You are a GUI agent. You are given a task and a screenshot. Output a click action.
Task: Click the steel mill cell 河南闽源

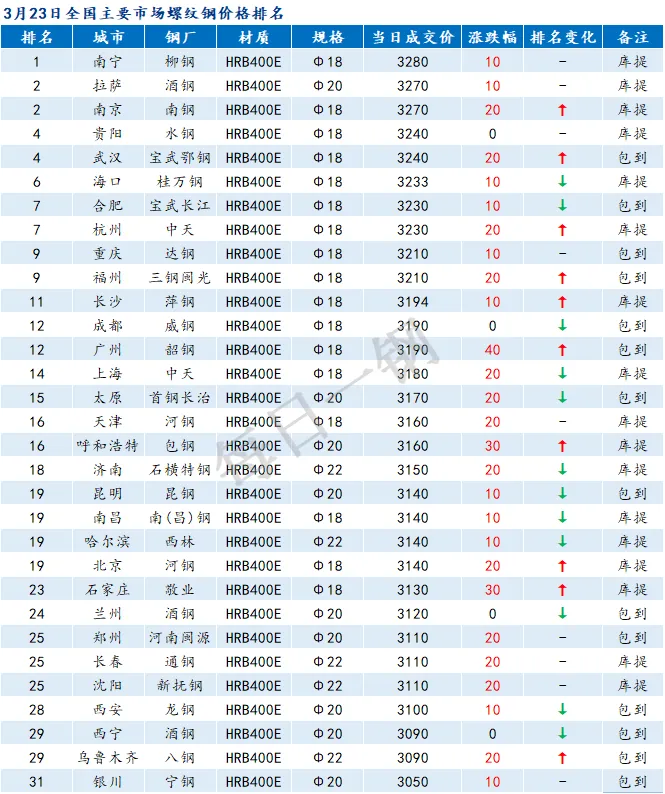point(180,638)
